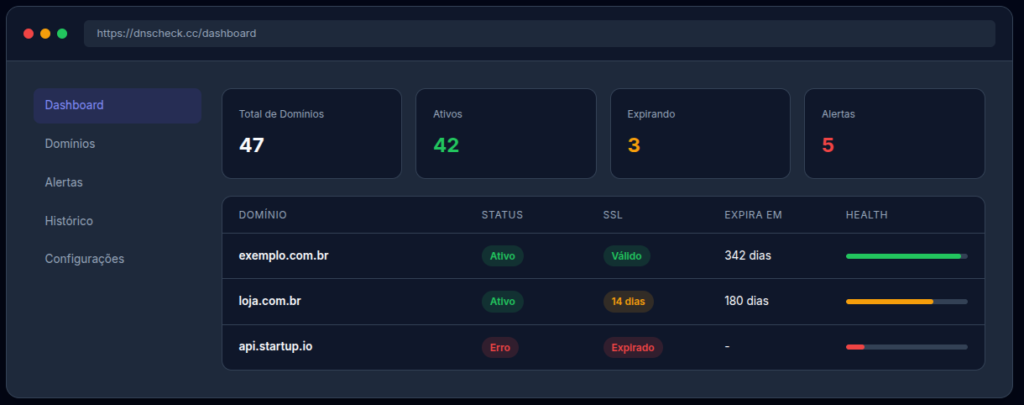Open the Dashboard sidebar item

(117, 105)
